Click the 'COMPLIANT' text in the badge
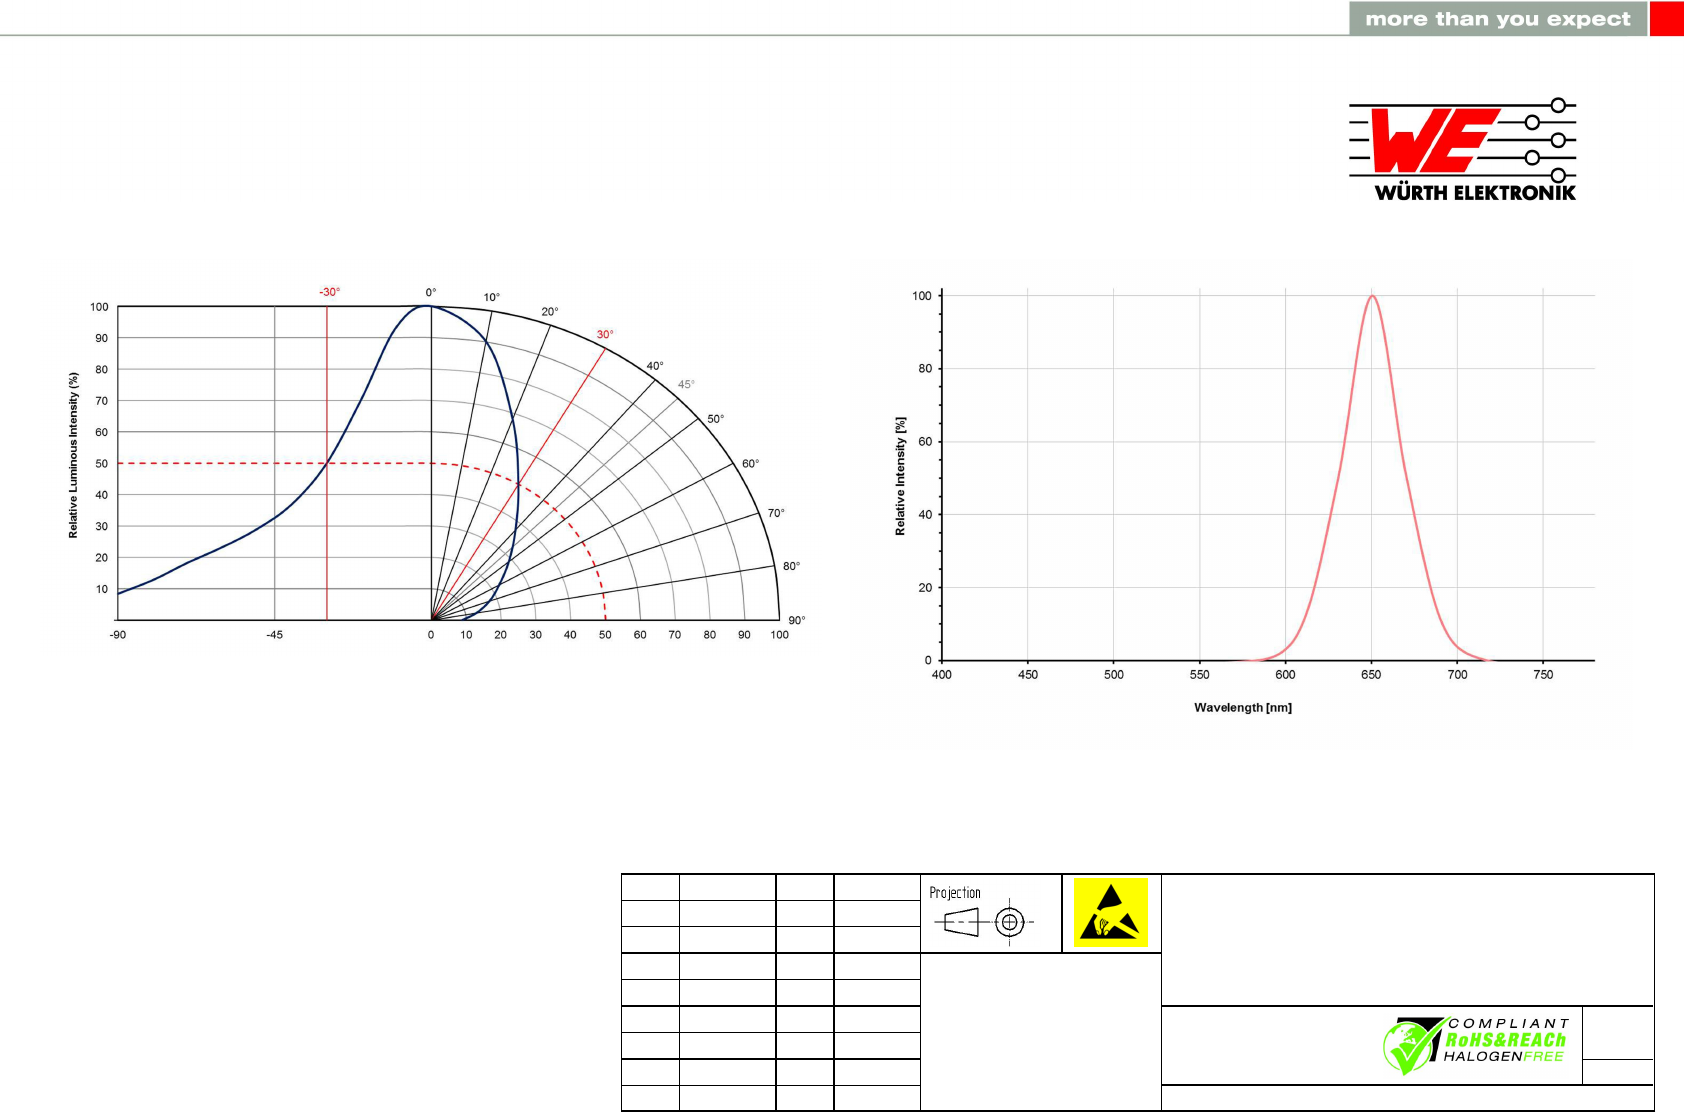 coord(1509,1024)
